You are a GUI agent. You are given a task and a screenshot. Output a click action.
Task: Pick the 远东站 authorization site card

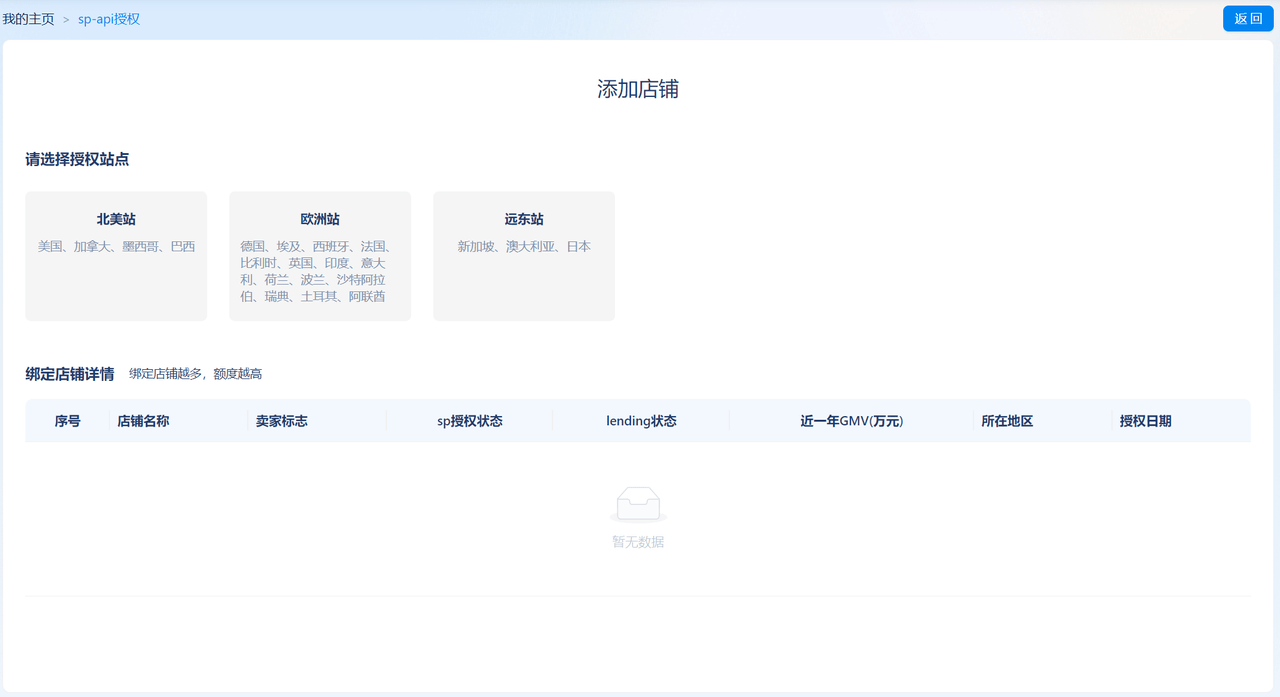[x=524, y=256]
